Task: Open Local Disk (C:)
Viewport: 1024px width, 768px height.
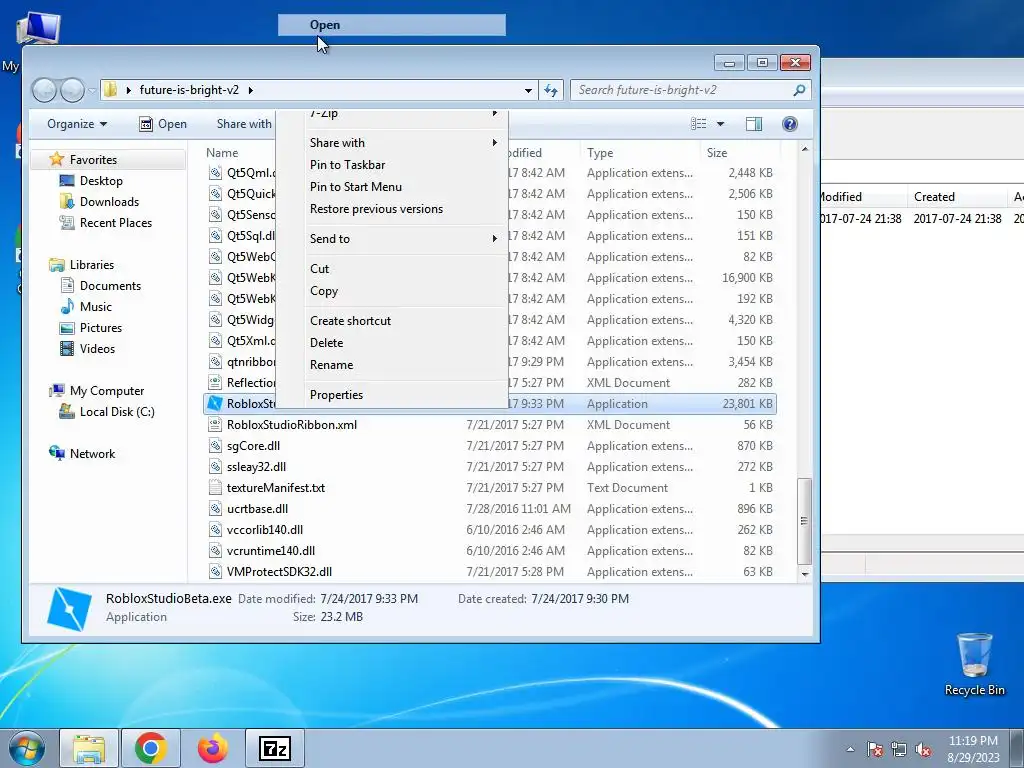Action: coord(117,412)
